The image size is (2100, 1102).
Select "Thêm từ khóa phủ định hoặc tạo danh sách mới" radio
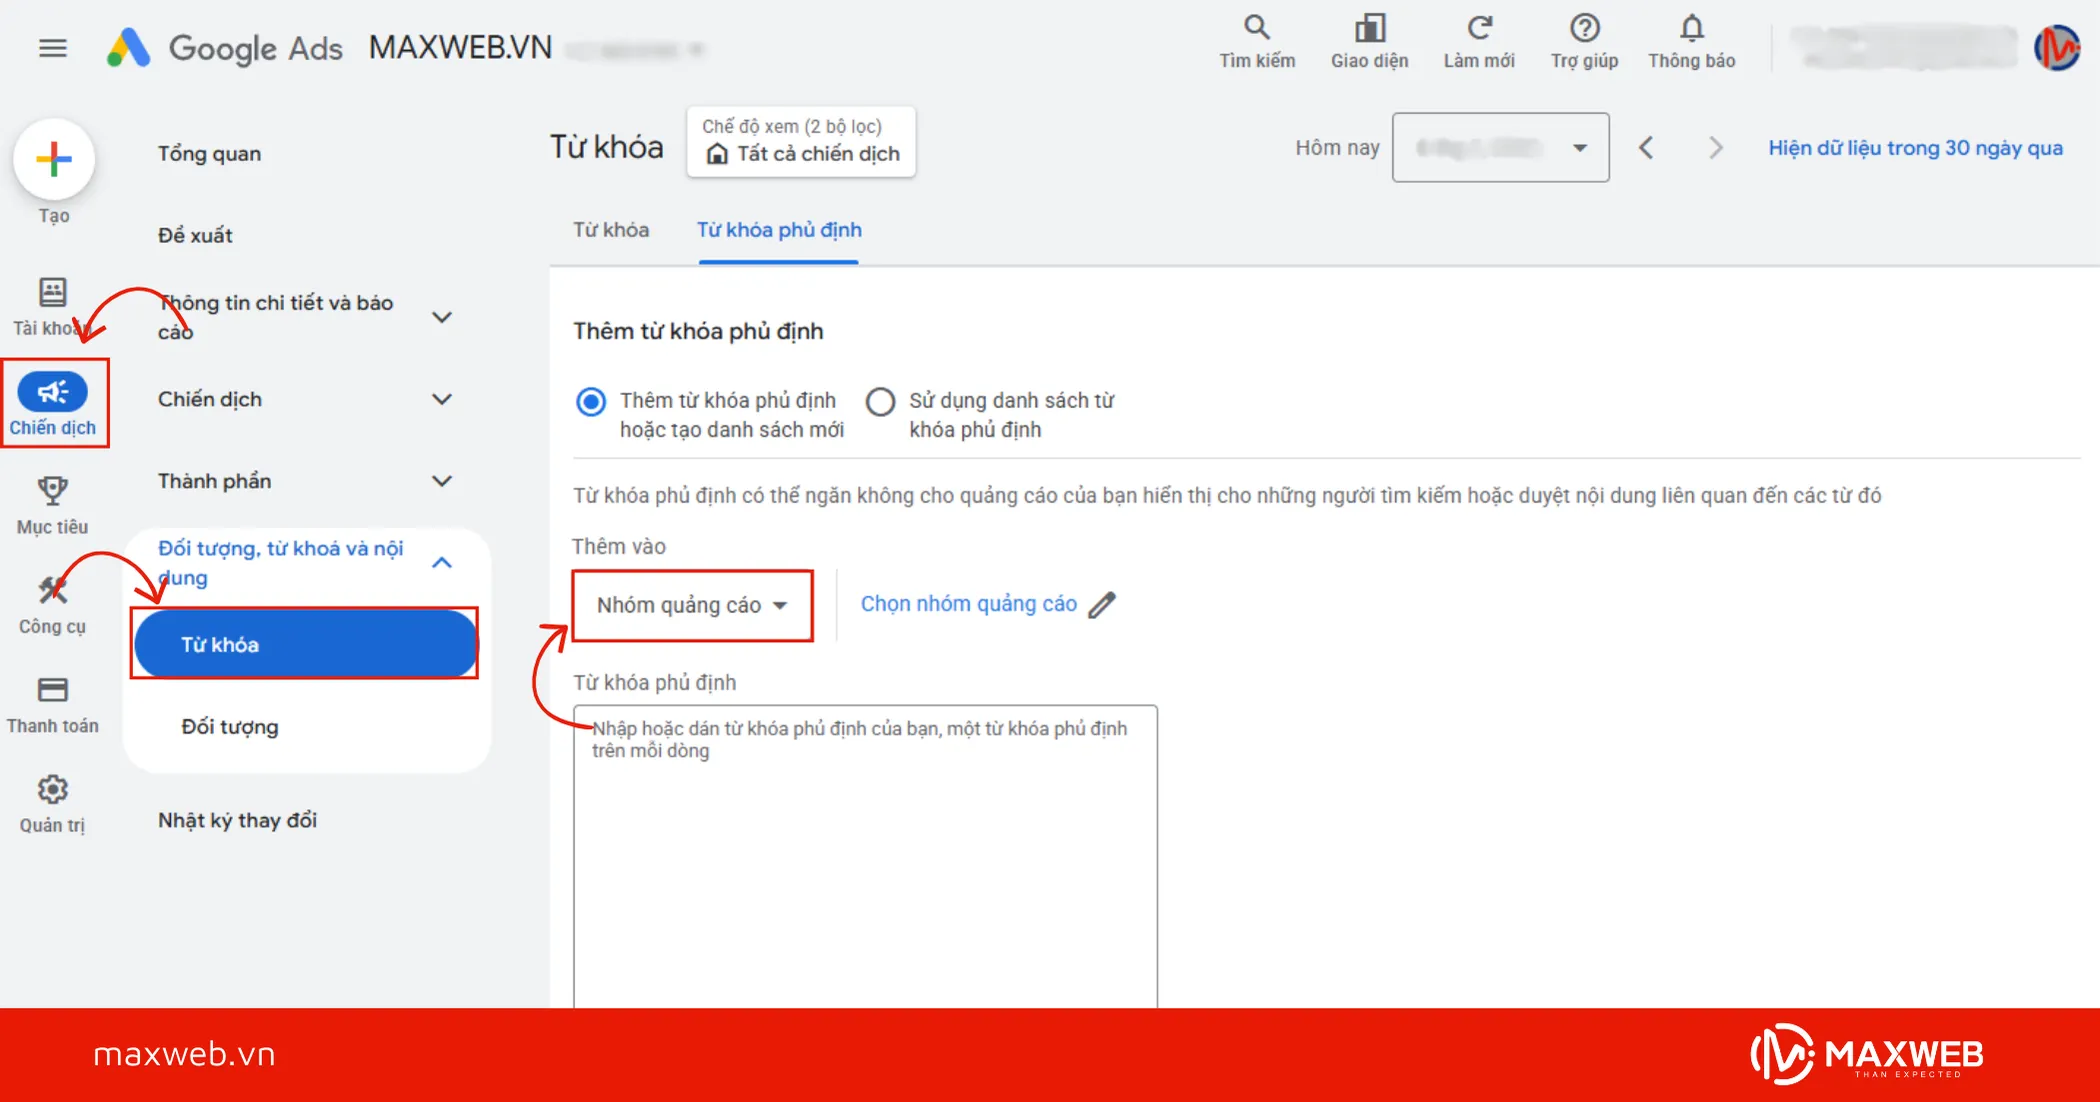(x=591, y=402)
